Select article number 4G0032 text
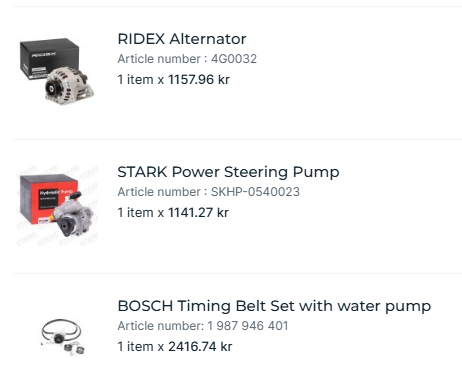Viewport: 462px width, 388px height. click(234, 59)
